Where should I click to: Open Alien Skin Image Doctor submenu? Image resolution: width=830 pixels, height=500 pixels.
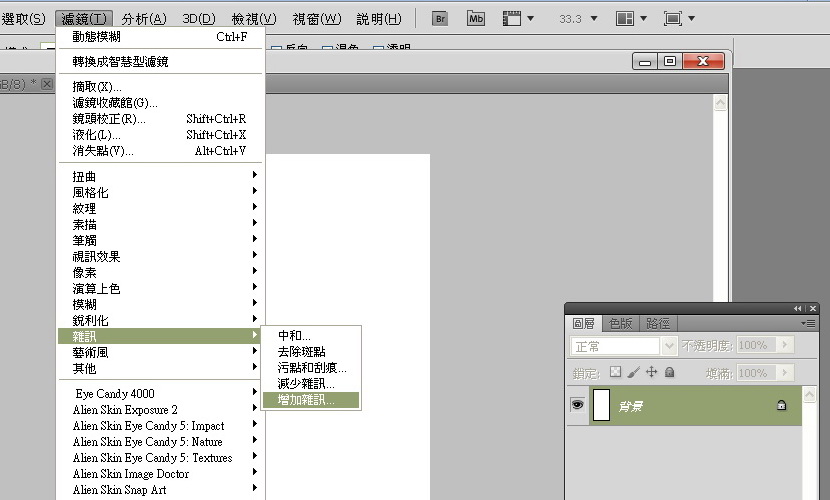point(159,474)
